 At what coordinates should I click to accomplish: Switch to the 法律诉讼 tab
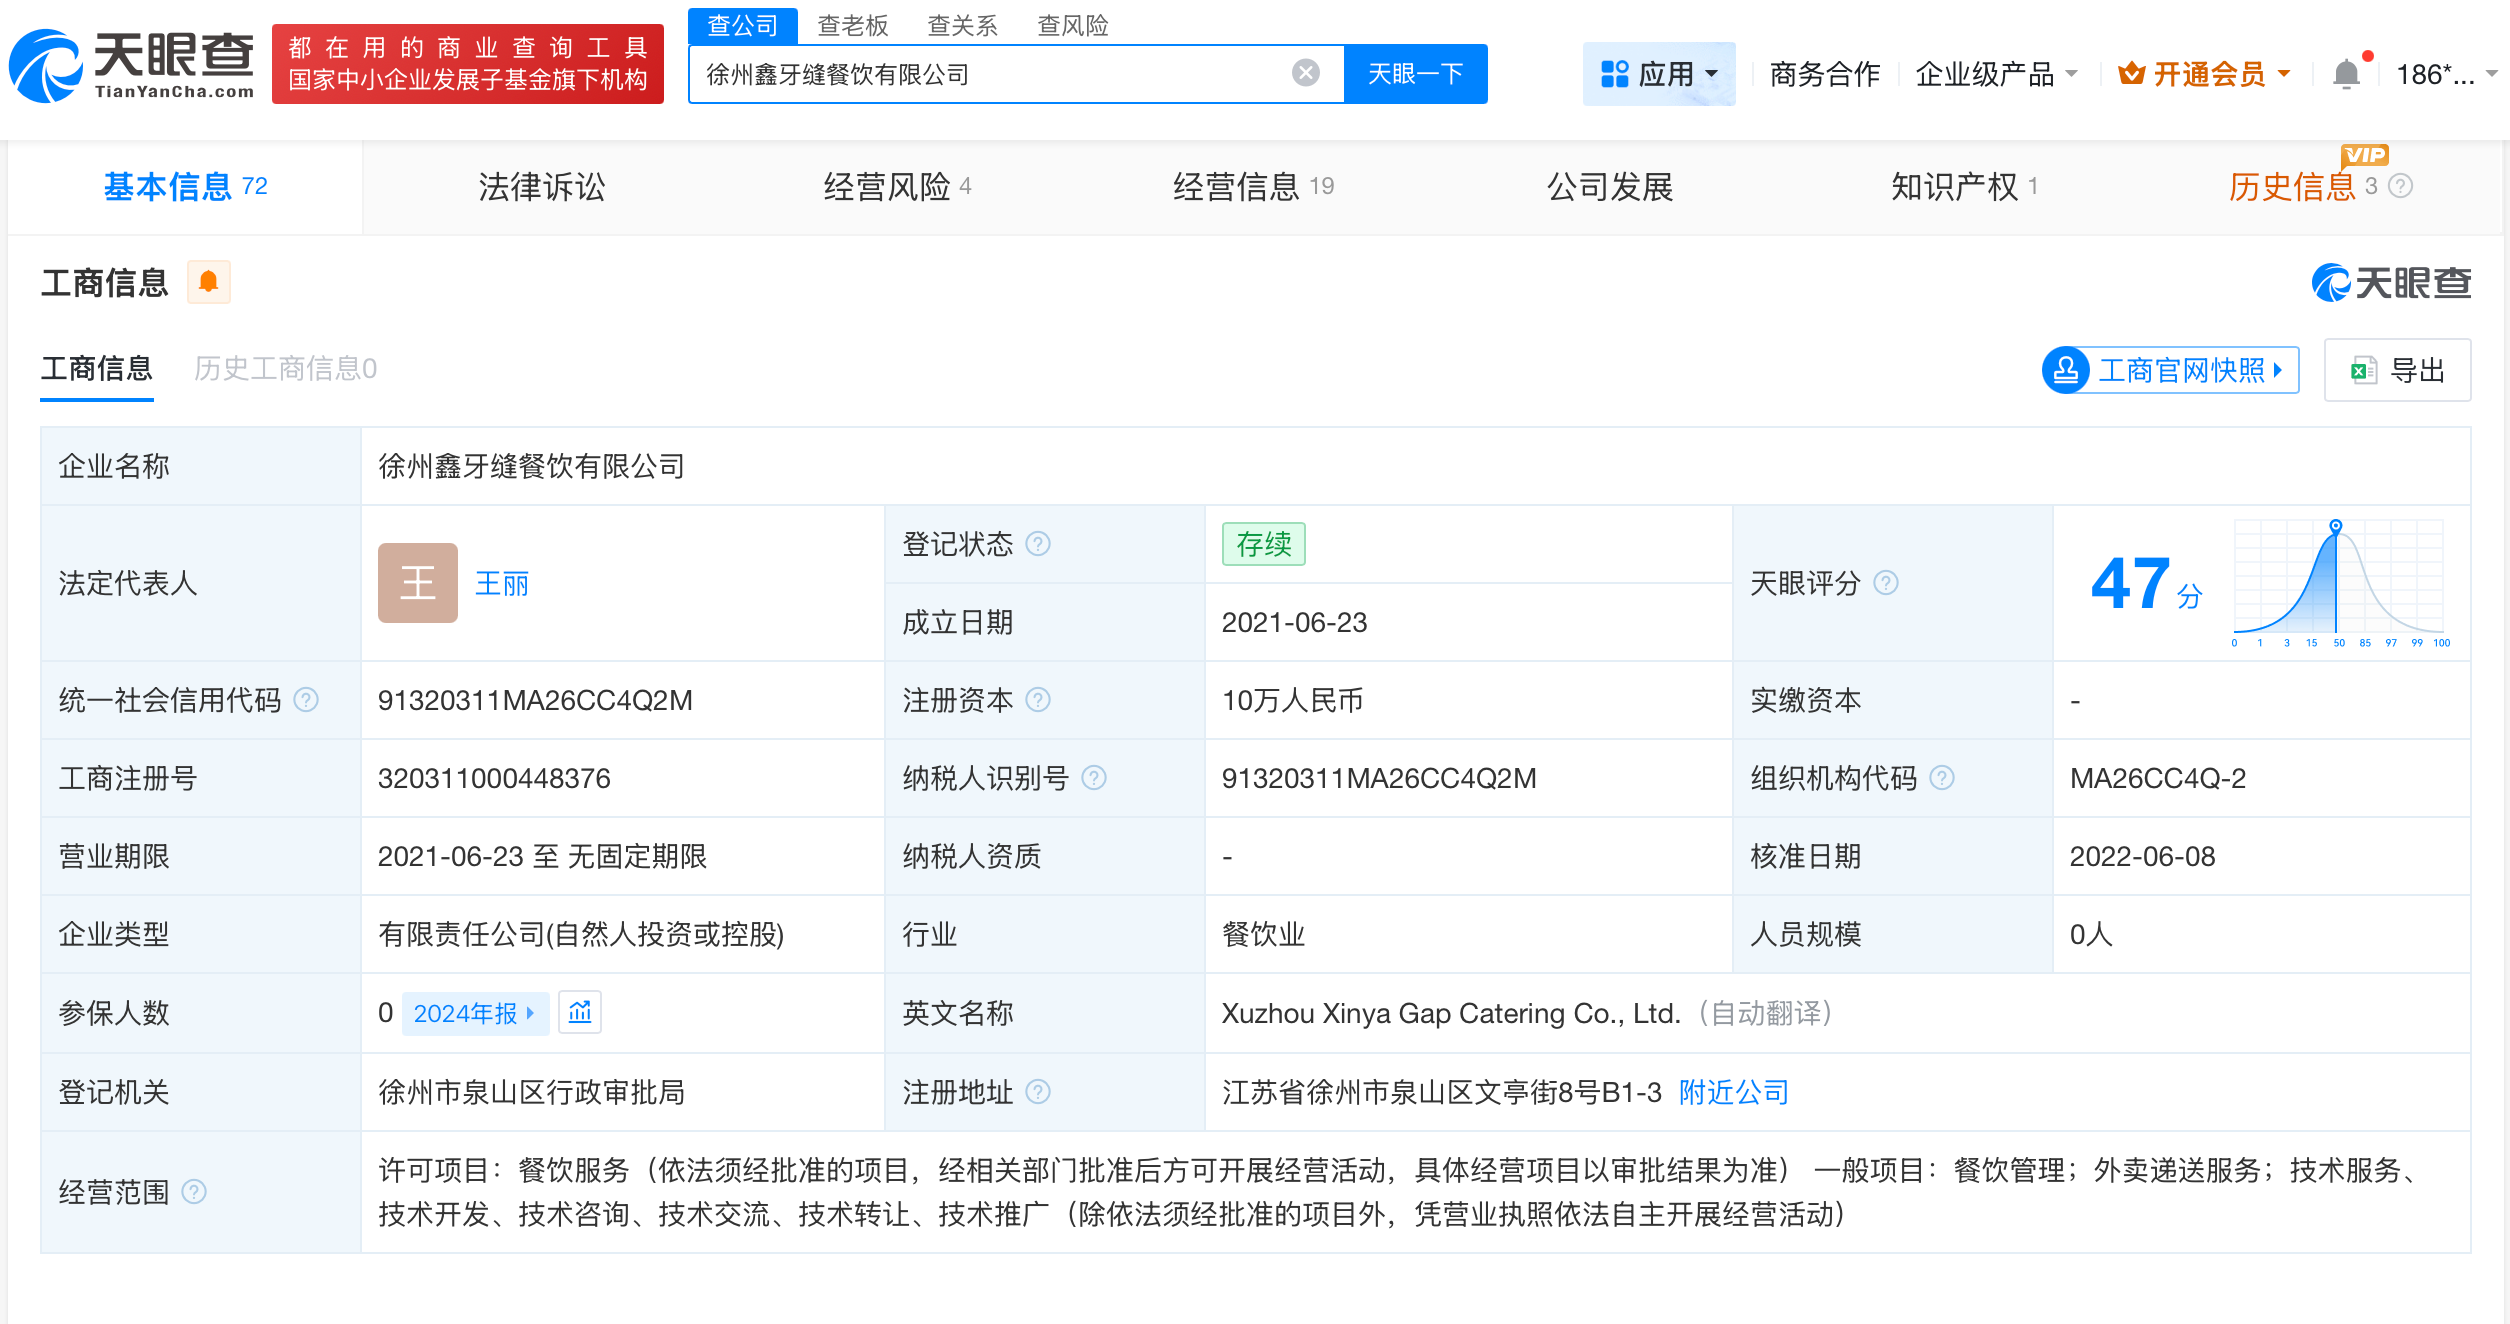point(541,186)
